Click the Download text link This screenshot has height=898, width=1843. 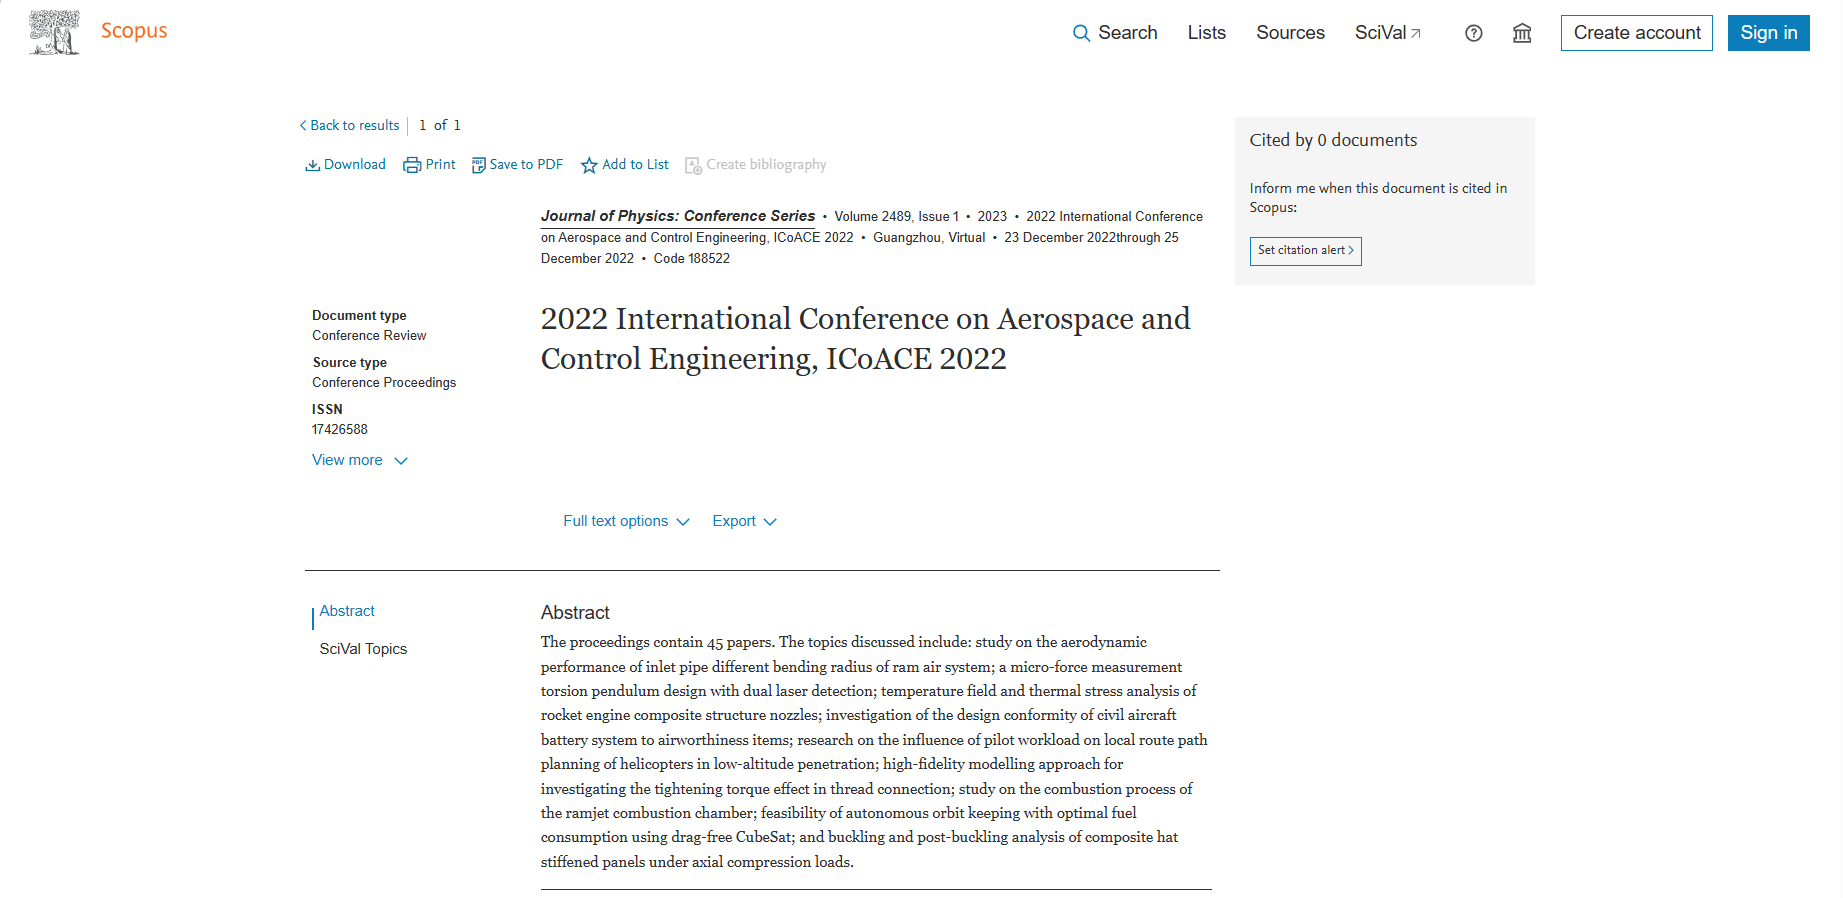(x=355, y=164)
